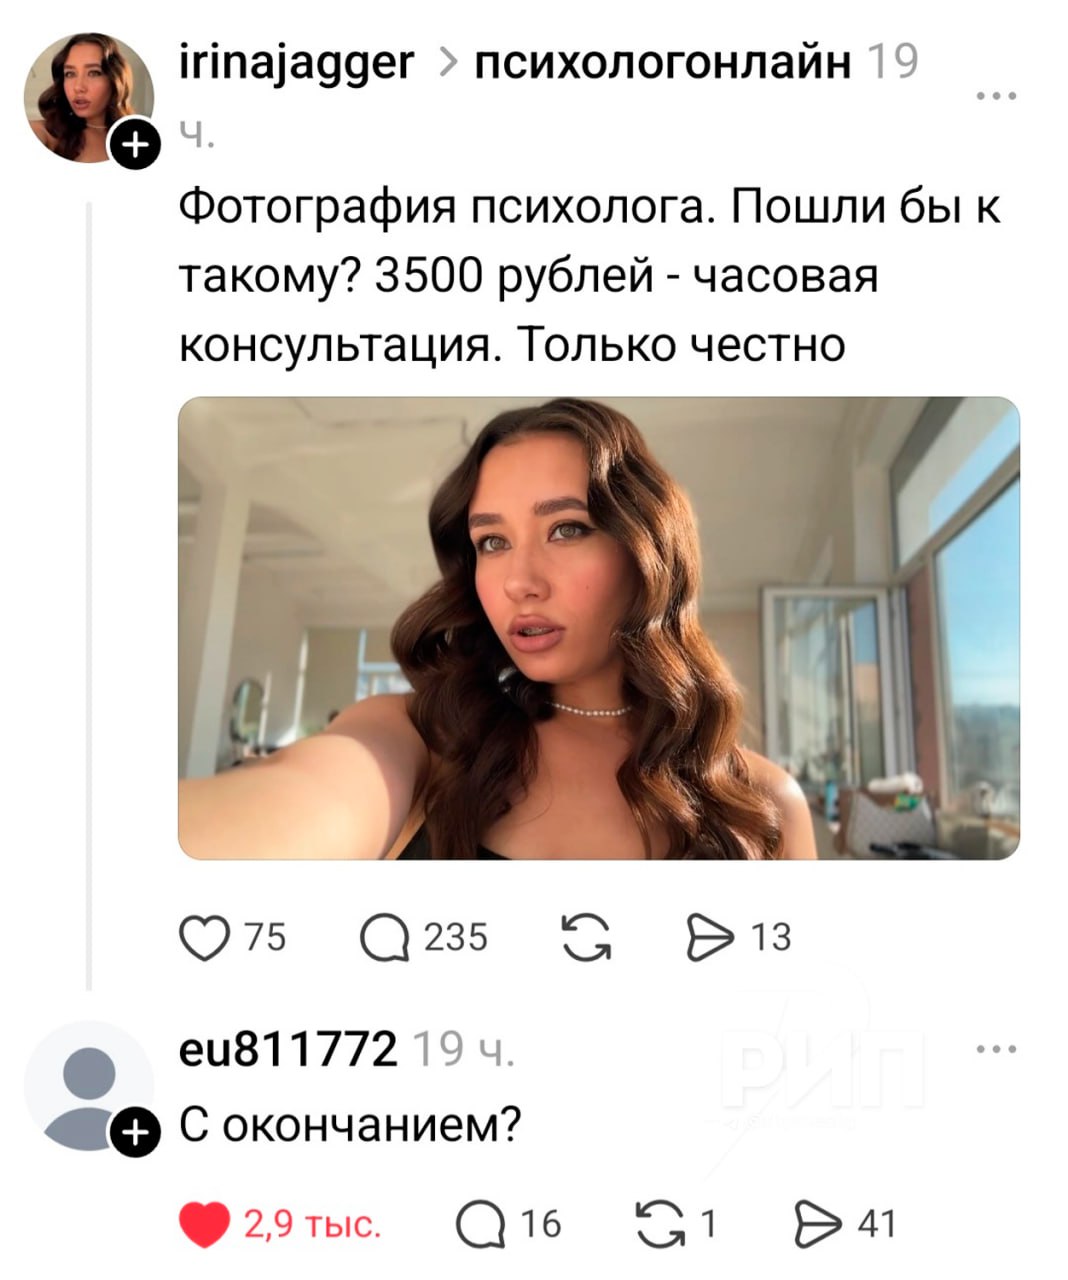Tap the default avatar of eu811772
1068x1280 pixels.
pyautogui.click(x=89, y=1086)
